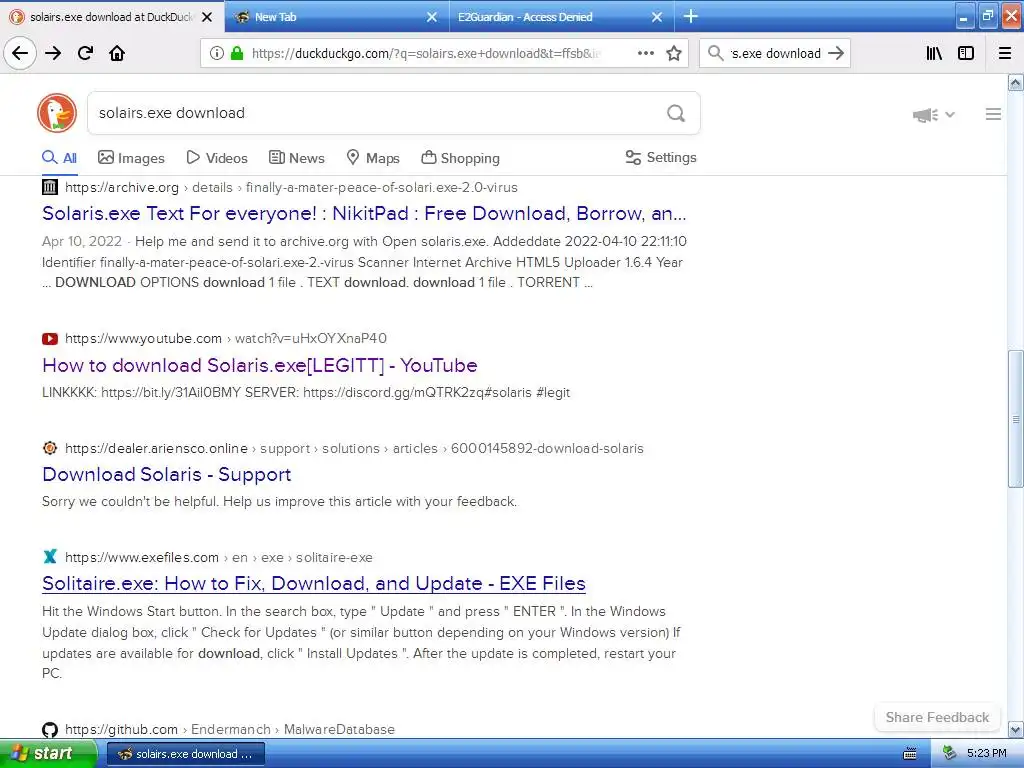Open the Library bookmarks icon
Screen dimensions: 1024x768
tap(934, 53)
